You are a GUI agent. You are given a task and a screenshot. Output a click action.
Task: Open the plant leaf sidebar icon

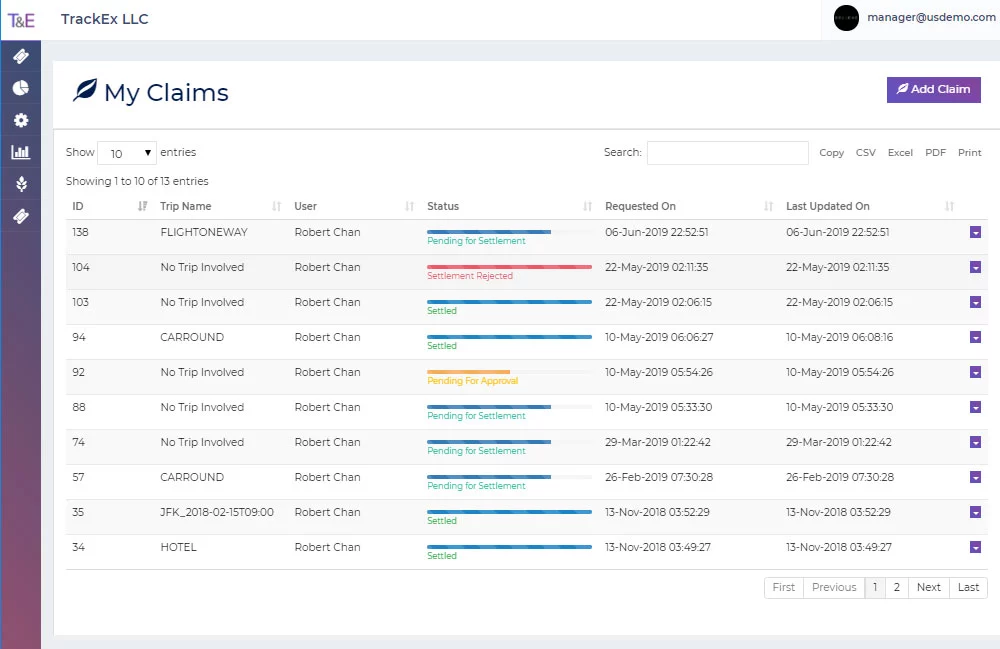pos(21,184)
